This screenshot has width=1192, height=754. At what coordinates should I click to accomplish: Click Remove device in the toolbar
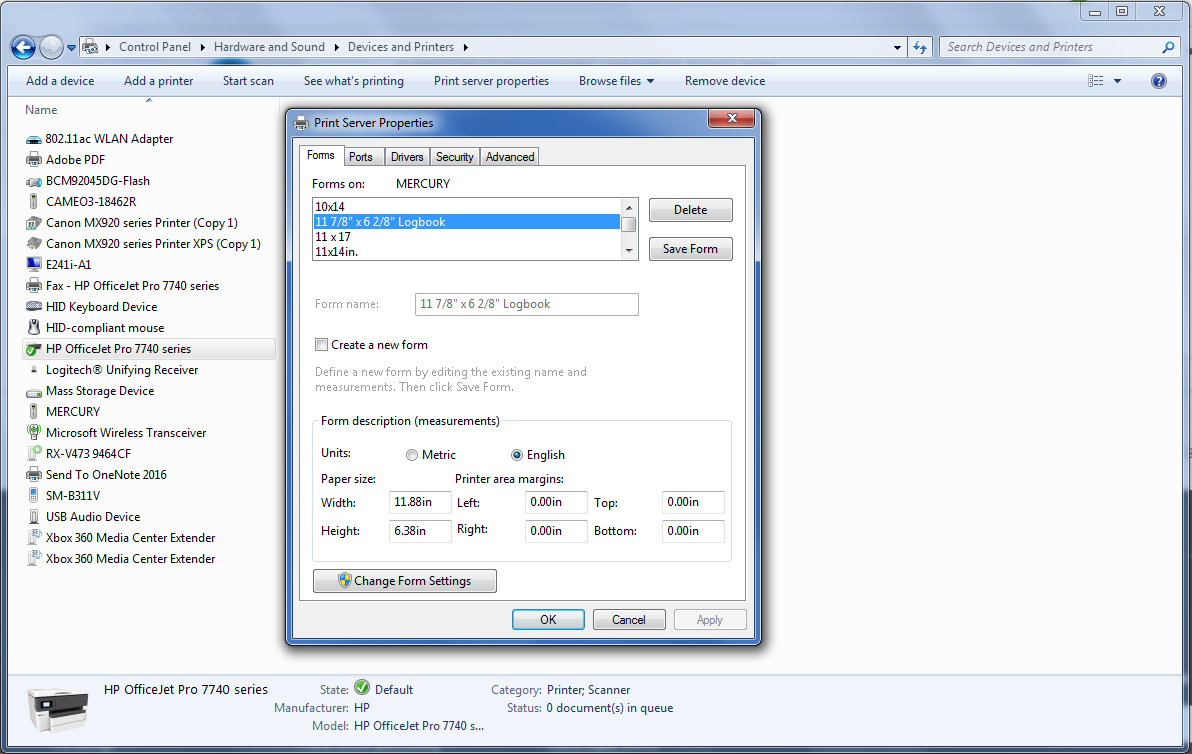(x=724, y=81)
